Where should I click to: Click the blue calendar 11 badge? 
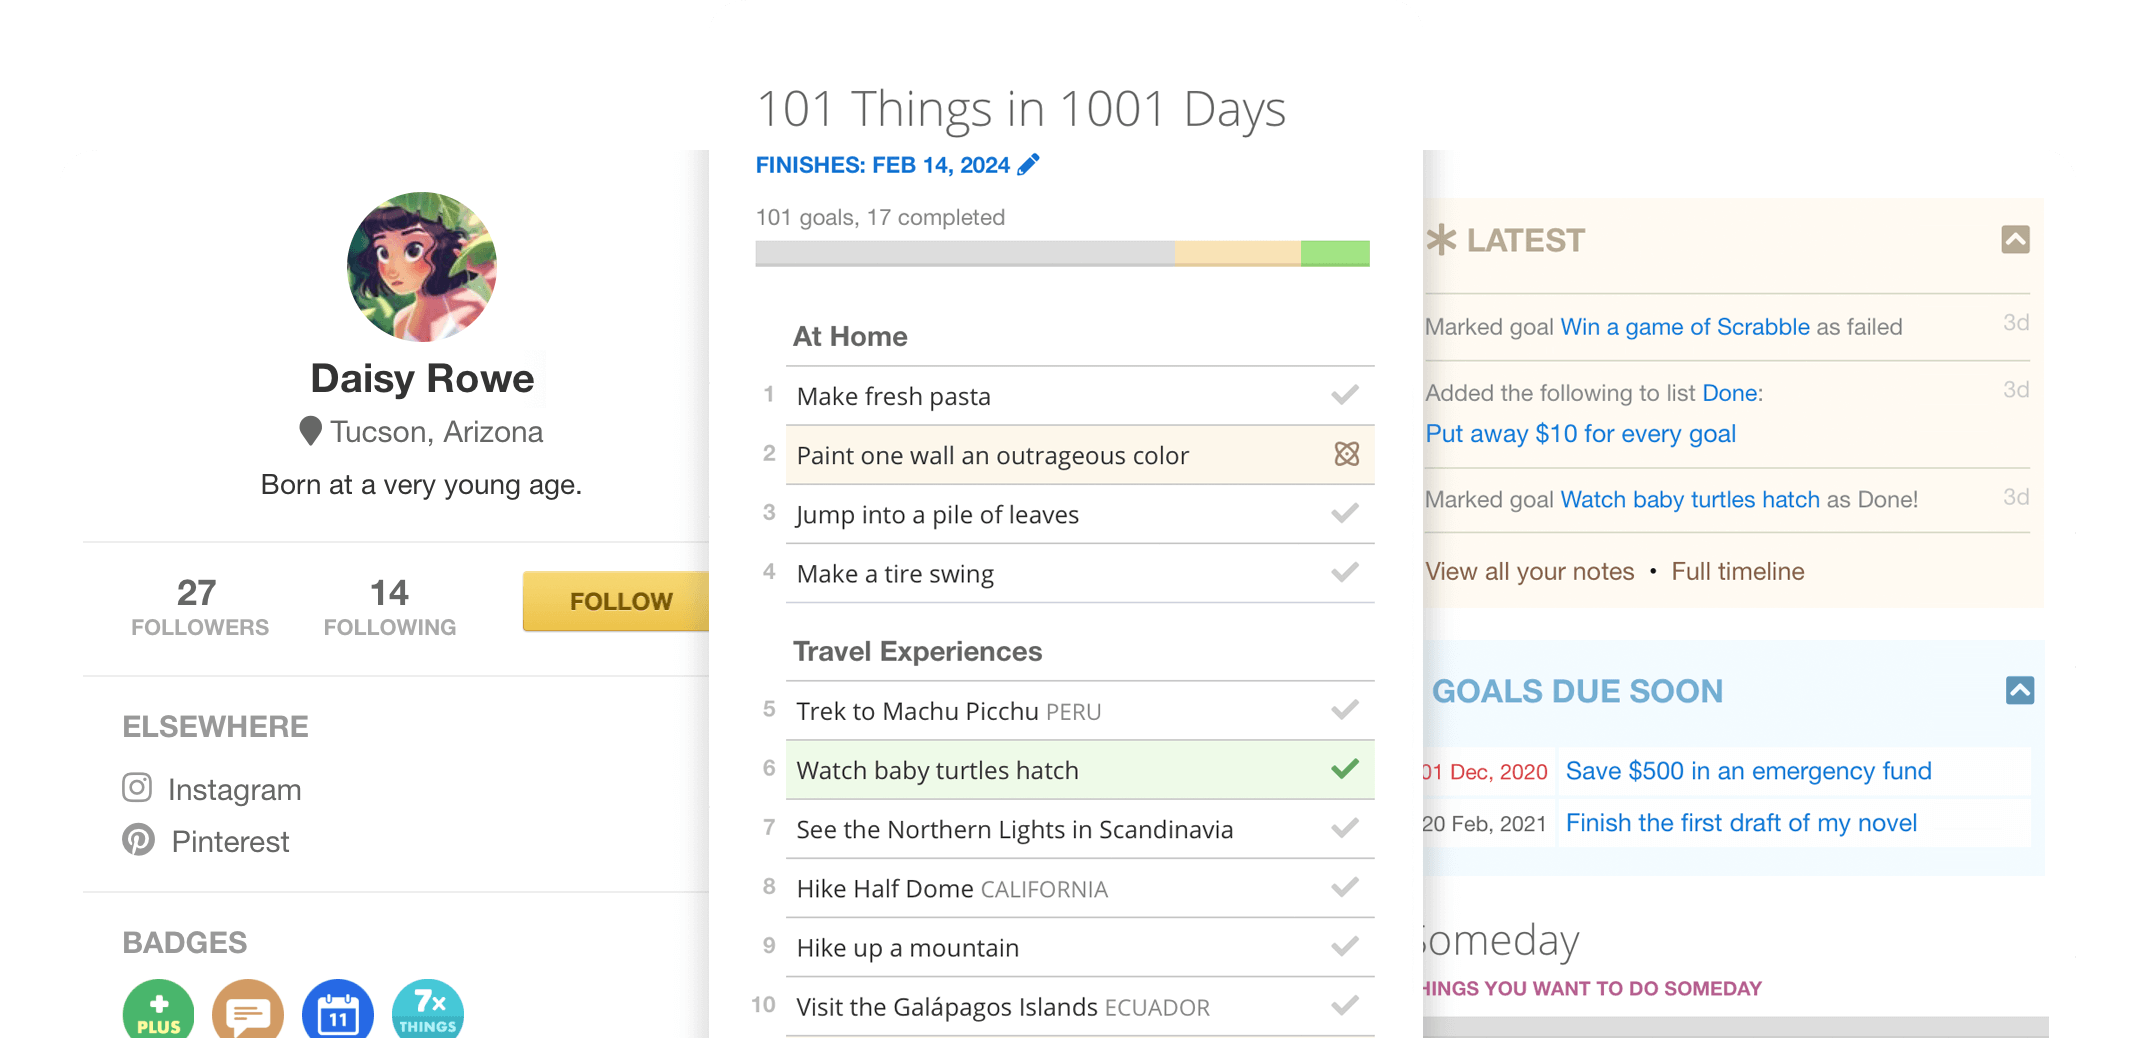(x=338, y=1010)
